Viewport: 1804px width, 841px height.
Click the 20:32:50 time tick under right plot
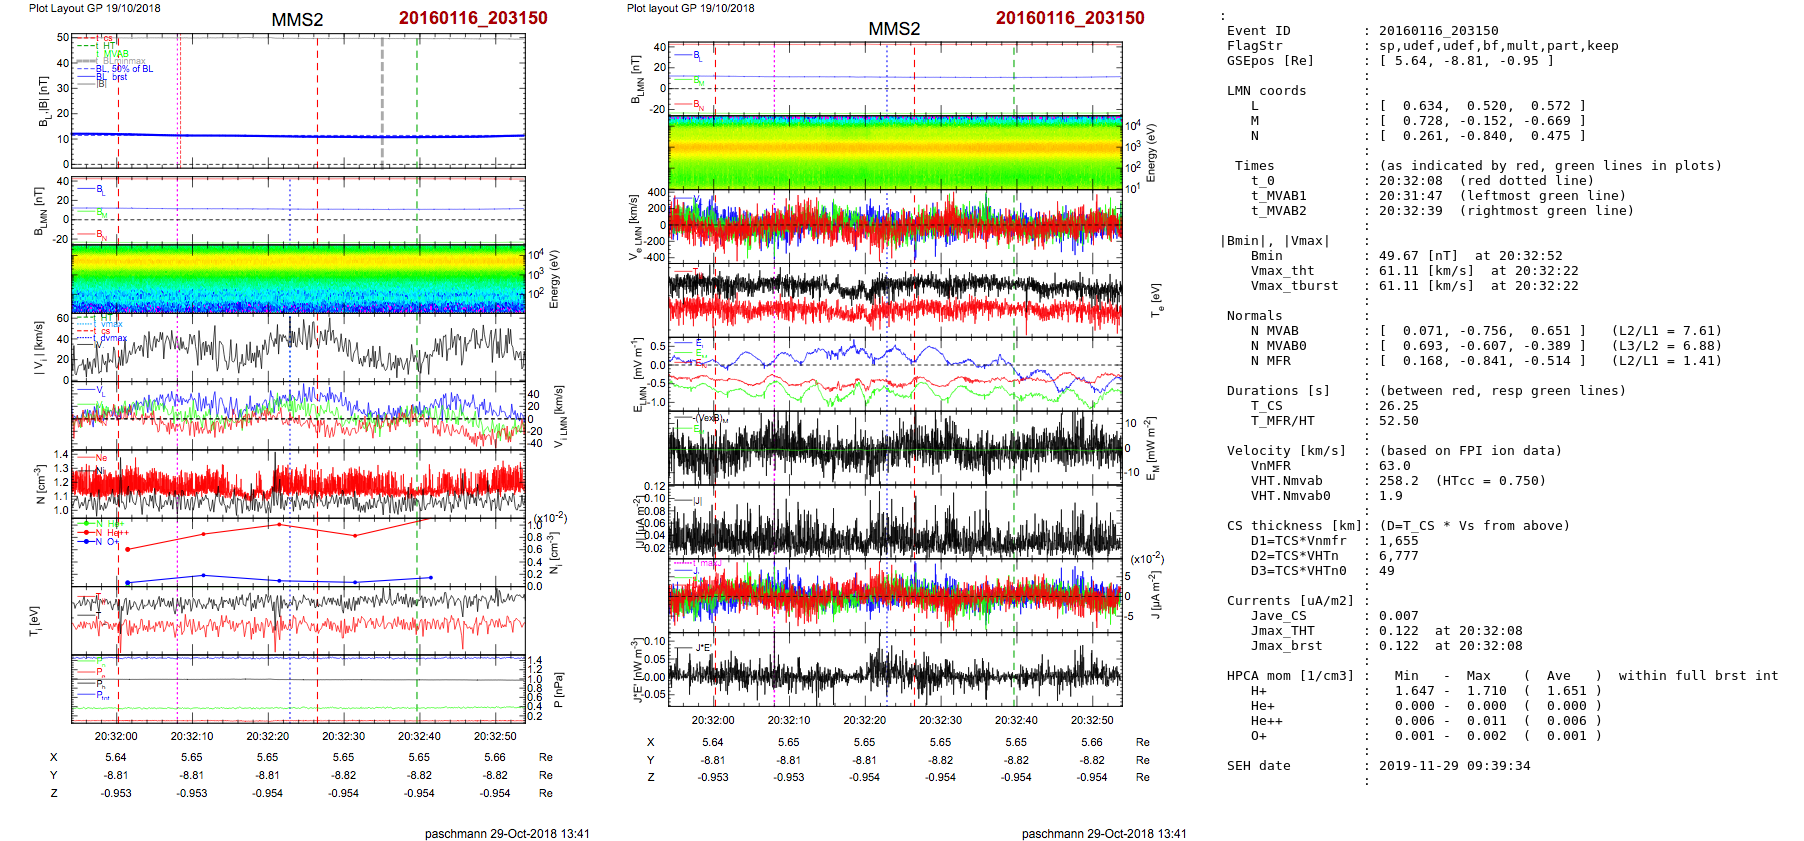(x=1092, y=720)
